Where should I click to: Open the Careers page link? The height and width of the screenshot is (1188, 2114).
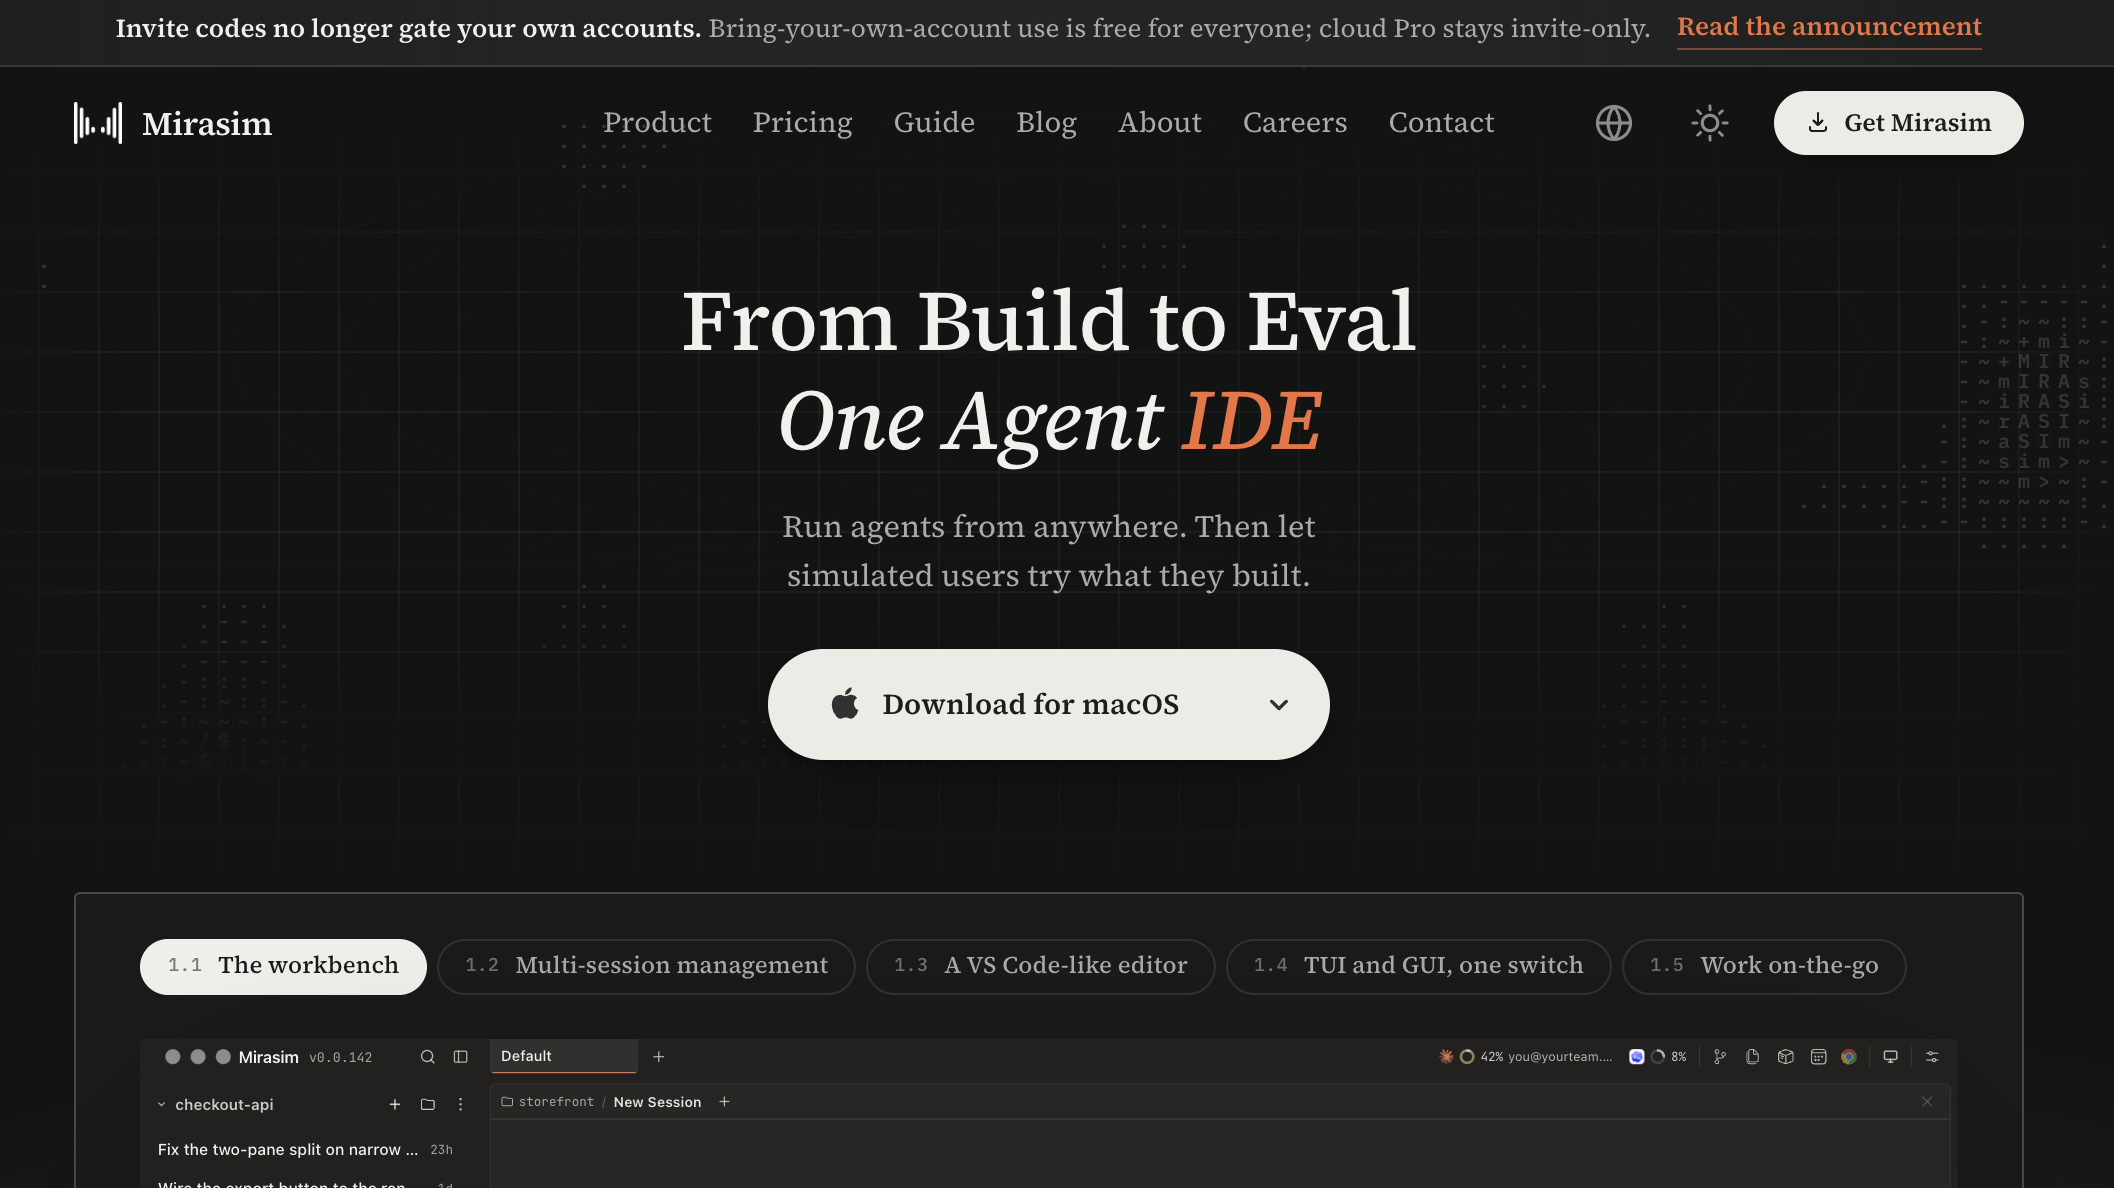(1295, 122)
